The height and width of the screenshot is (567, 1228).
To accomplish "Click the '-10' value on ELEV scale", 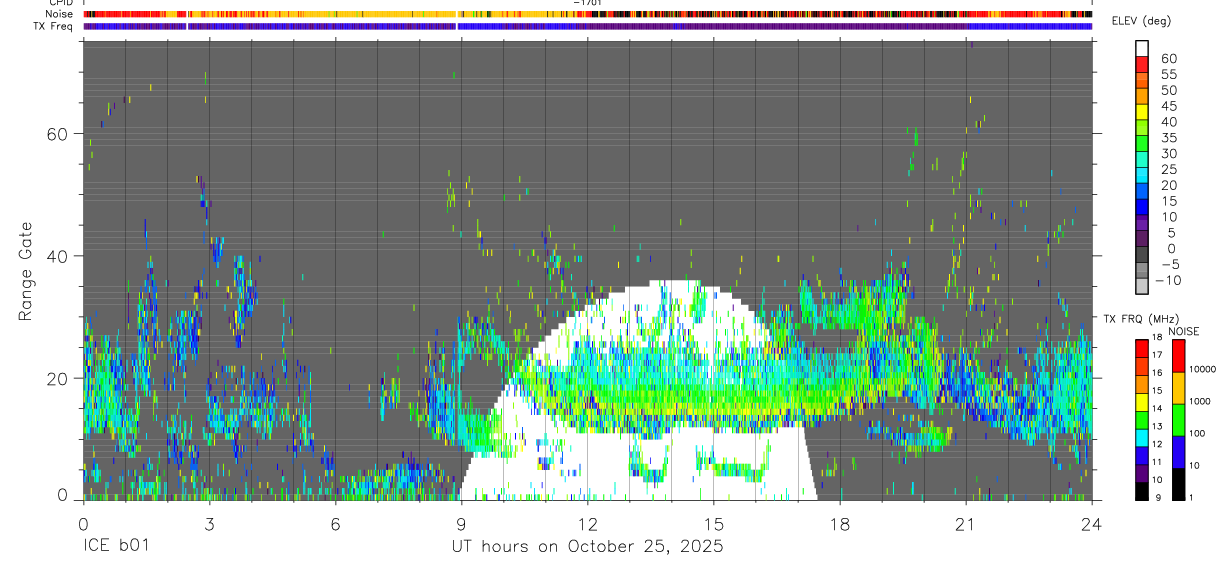I will click(1168, 280).
